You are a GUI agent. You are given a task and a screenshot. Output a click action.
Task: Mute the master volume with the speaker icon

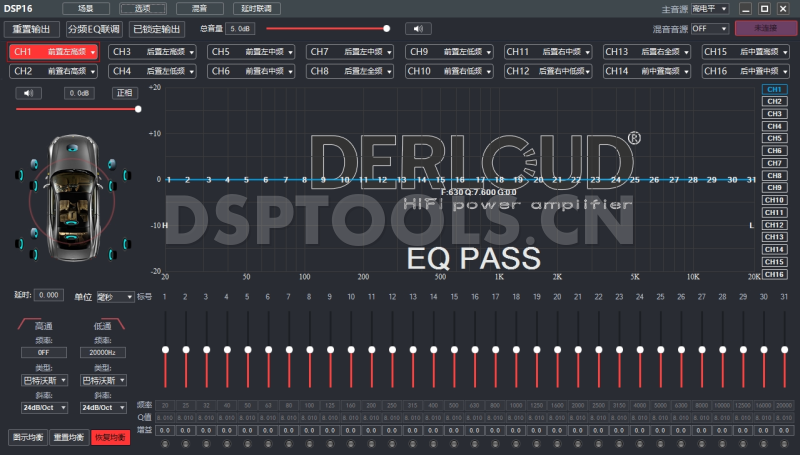[418, 29]
